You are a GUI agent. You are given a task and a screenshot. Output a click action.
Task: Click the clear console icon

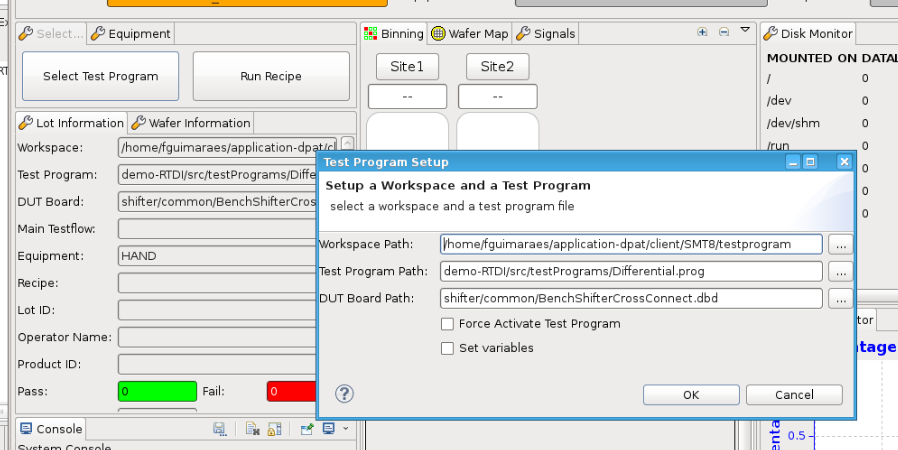pos(252,429)
